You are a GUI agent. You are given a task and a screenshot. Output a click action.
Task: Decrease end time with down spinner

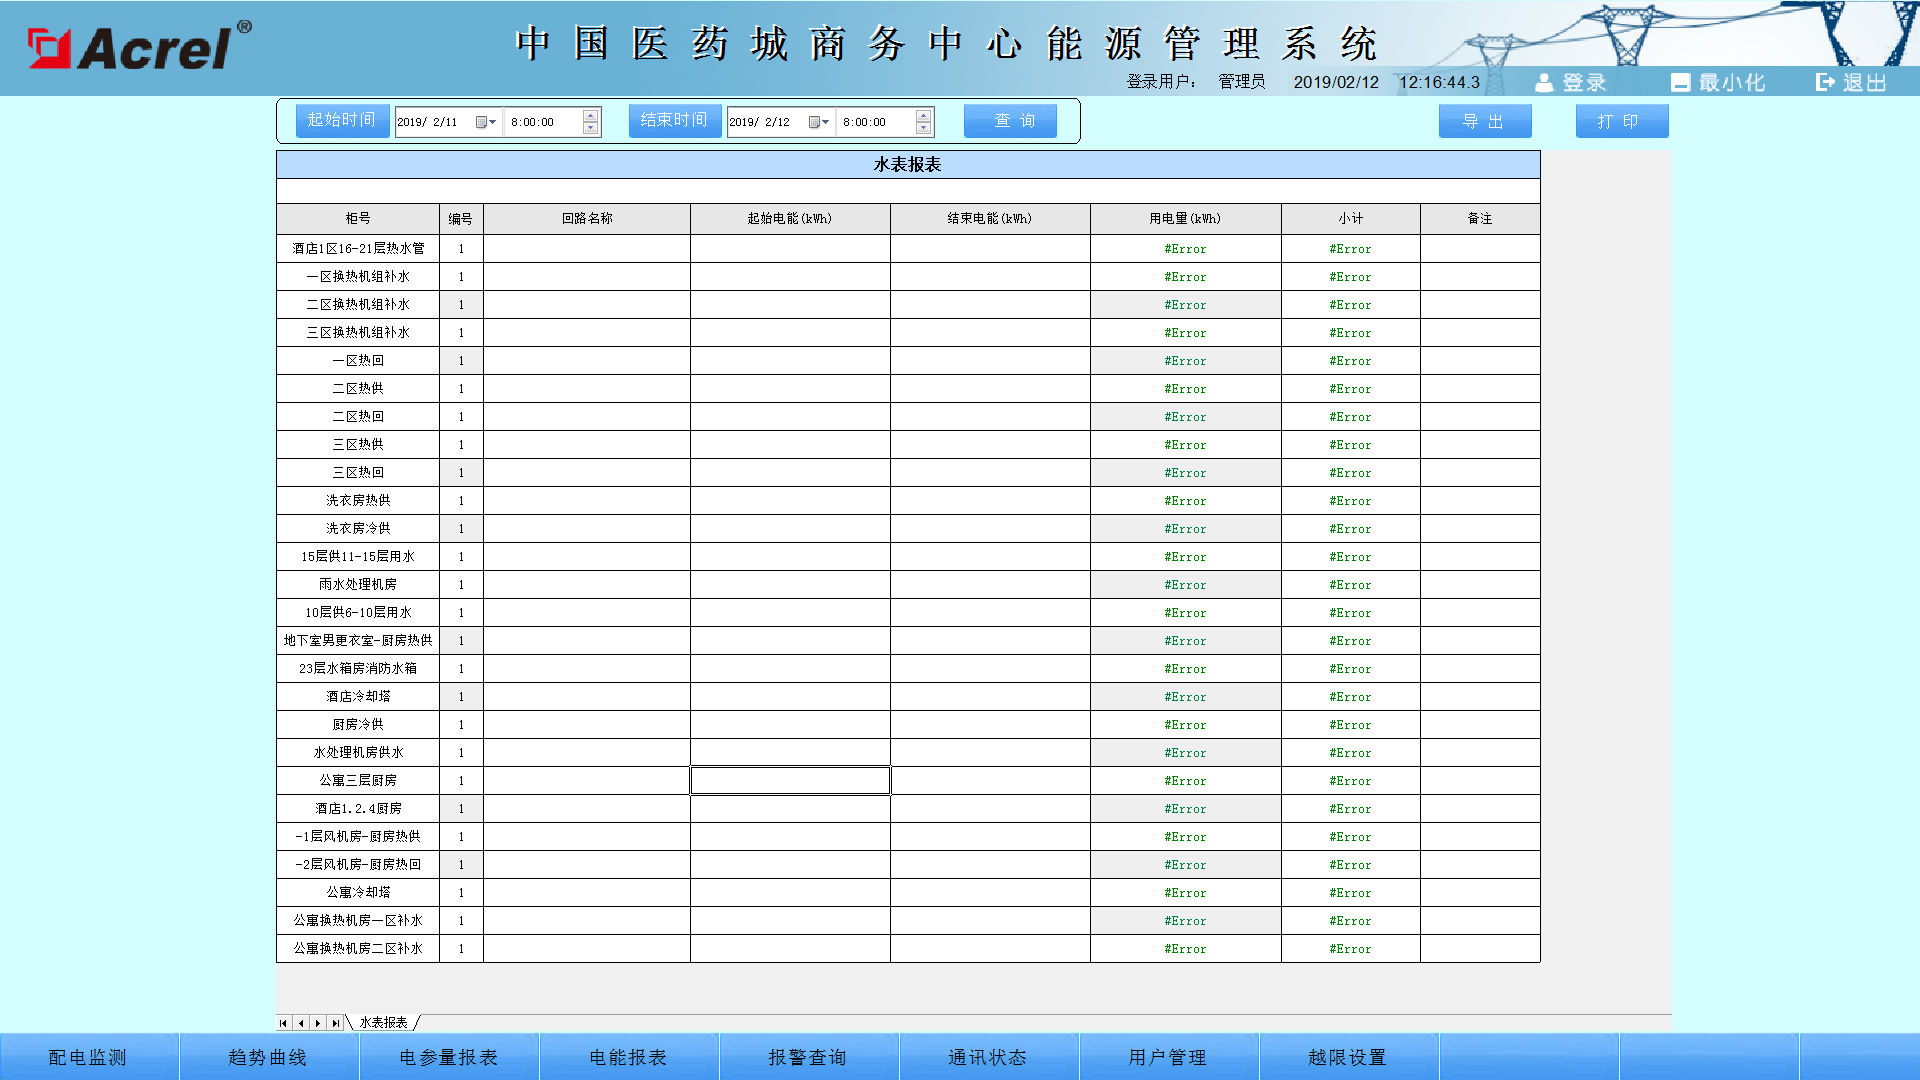pyautogui.click(x=923, y=128)
